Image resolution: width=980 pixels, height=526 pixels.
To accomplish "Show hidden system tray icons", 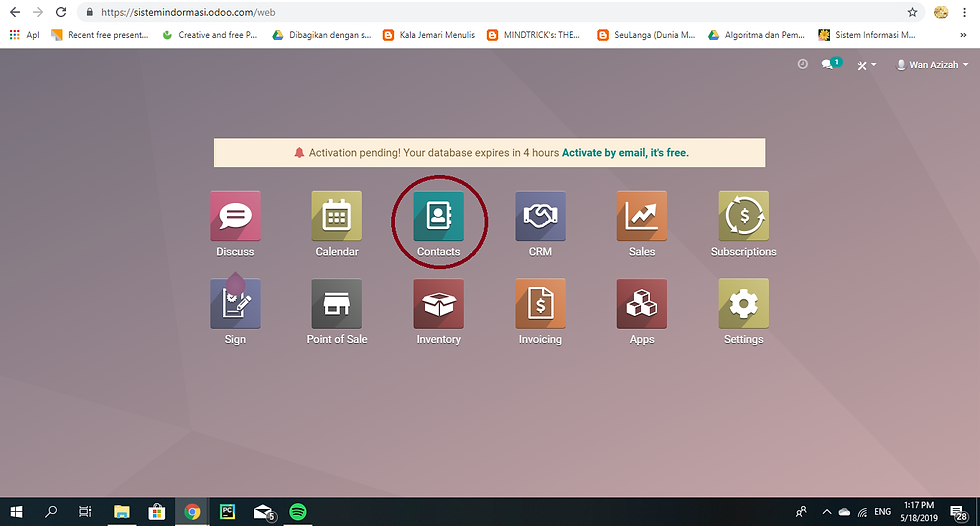I will tap(826, 512).
